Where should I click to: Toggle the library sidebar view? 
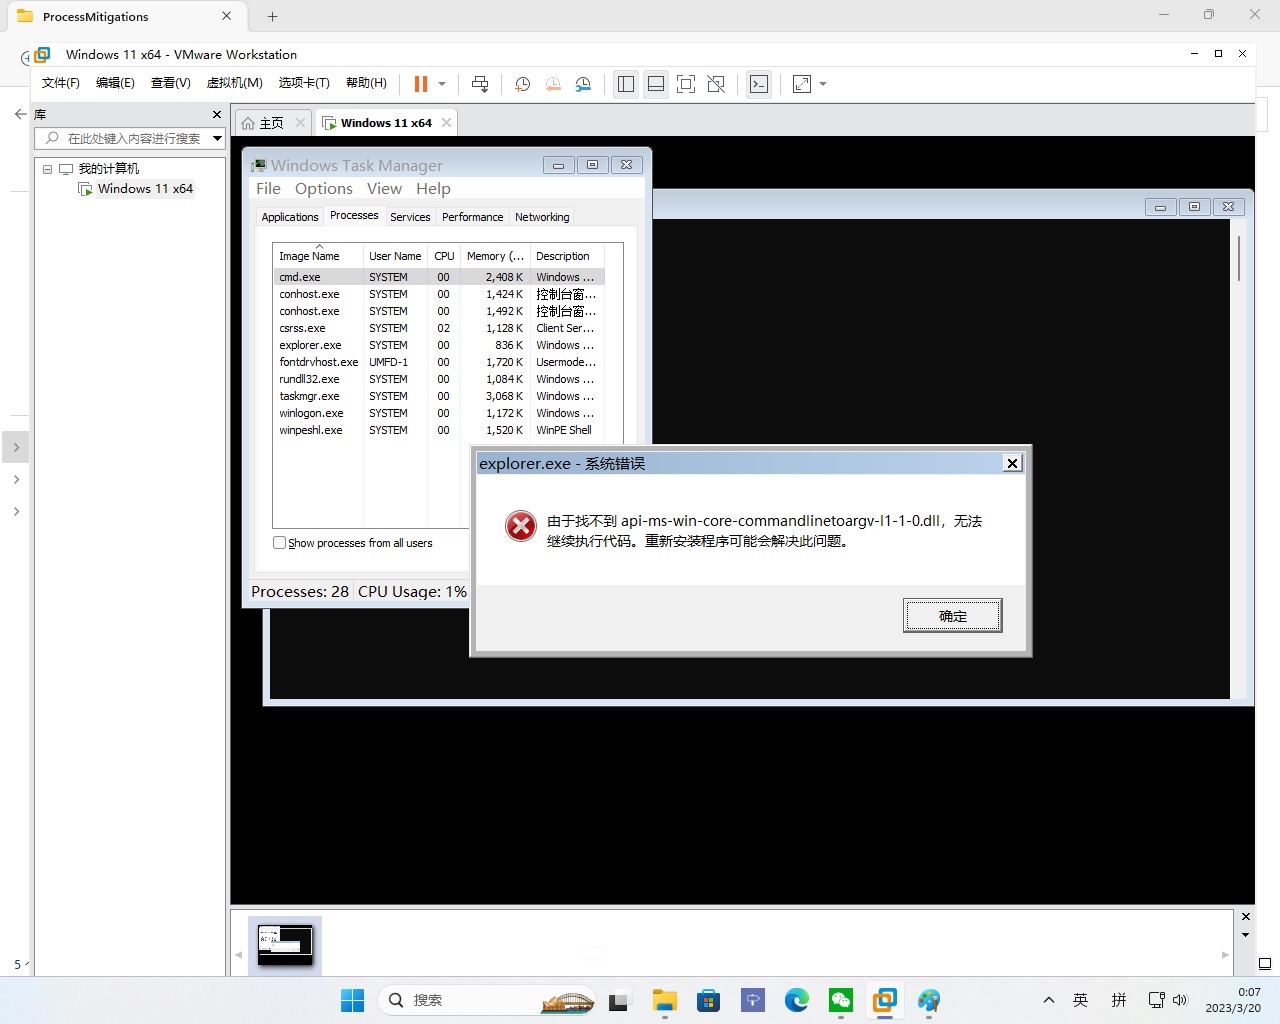pyautogui.click(x=626, y=84)
